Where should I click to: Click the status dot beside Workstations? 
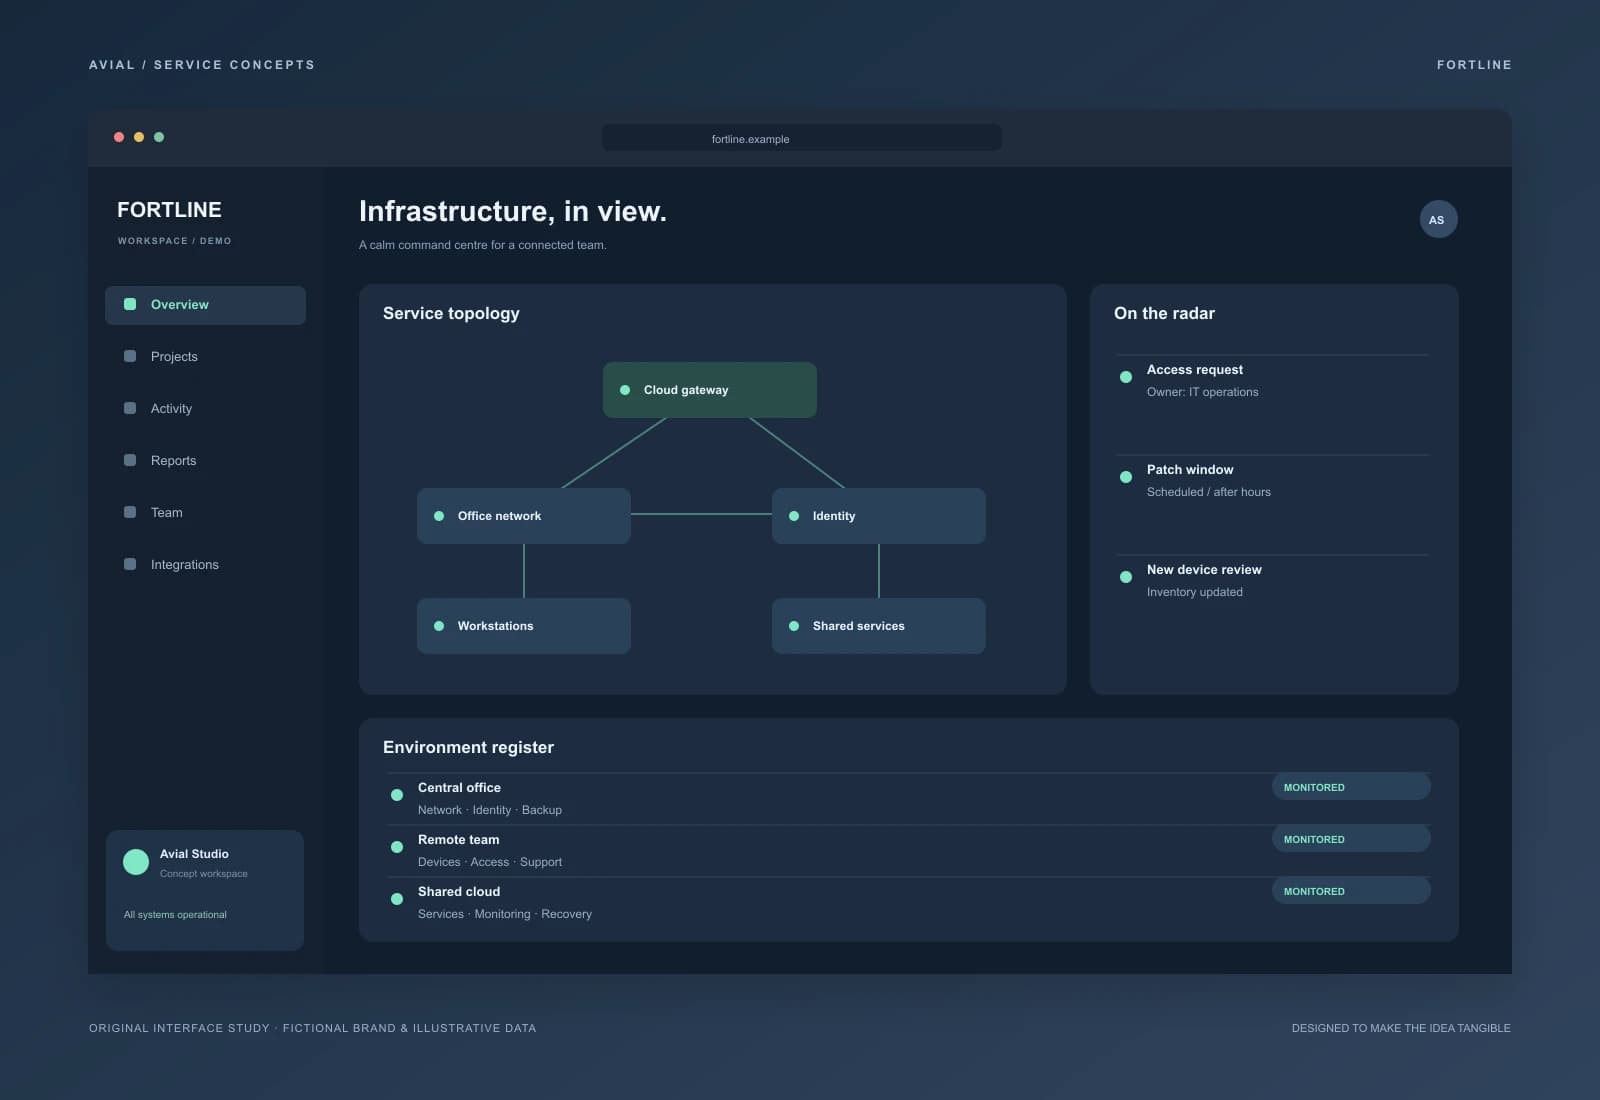click(439, 626)
